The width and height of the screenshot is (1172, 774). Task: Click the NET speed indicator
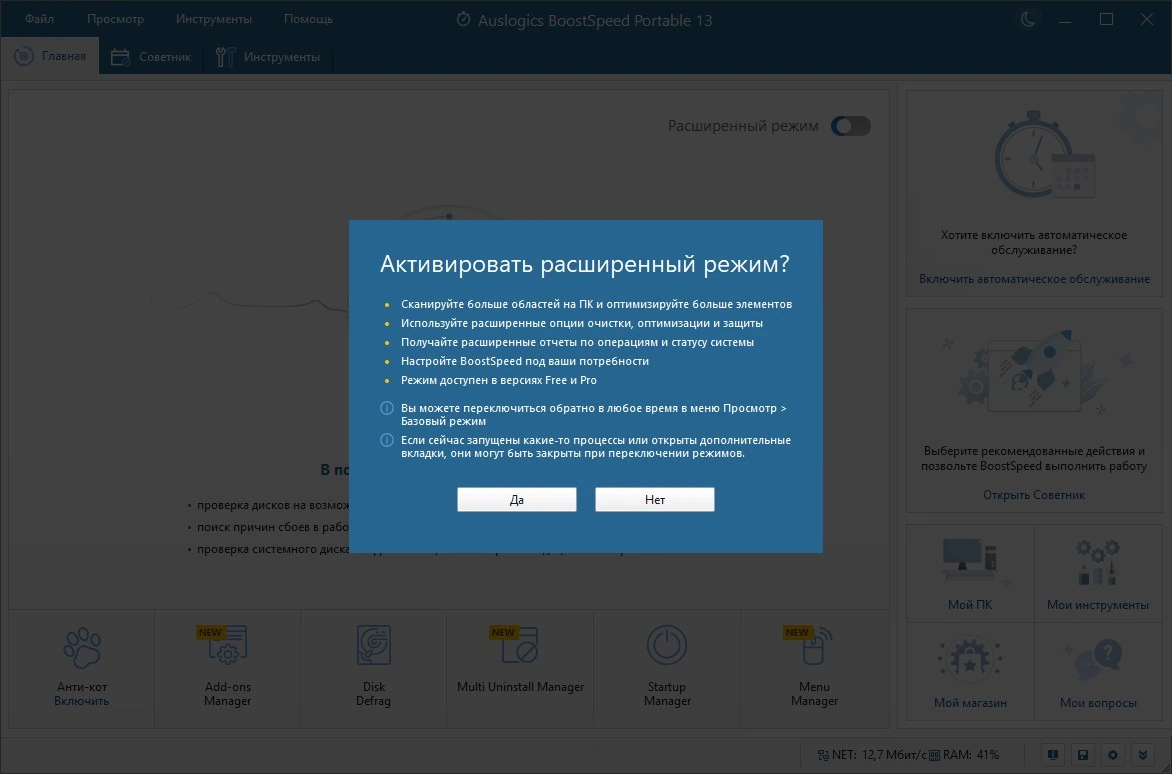(872, 755)
